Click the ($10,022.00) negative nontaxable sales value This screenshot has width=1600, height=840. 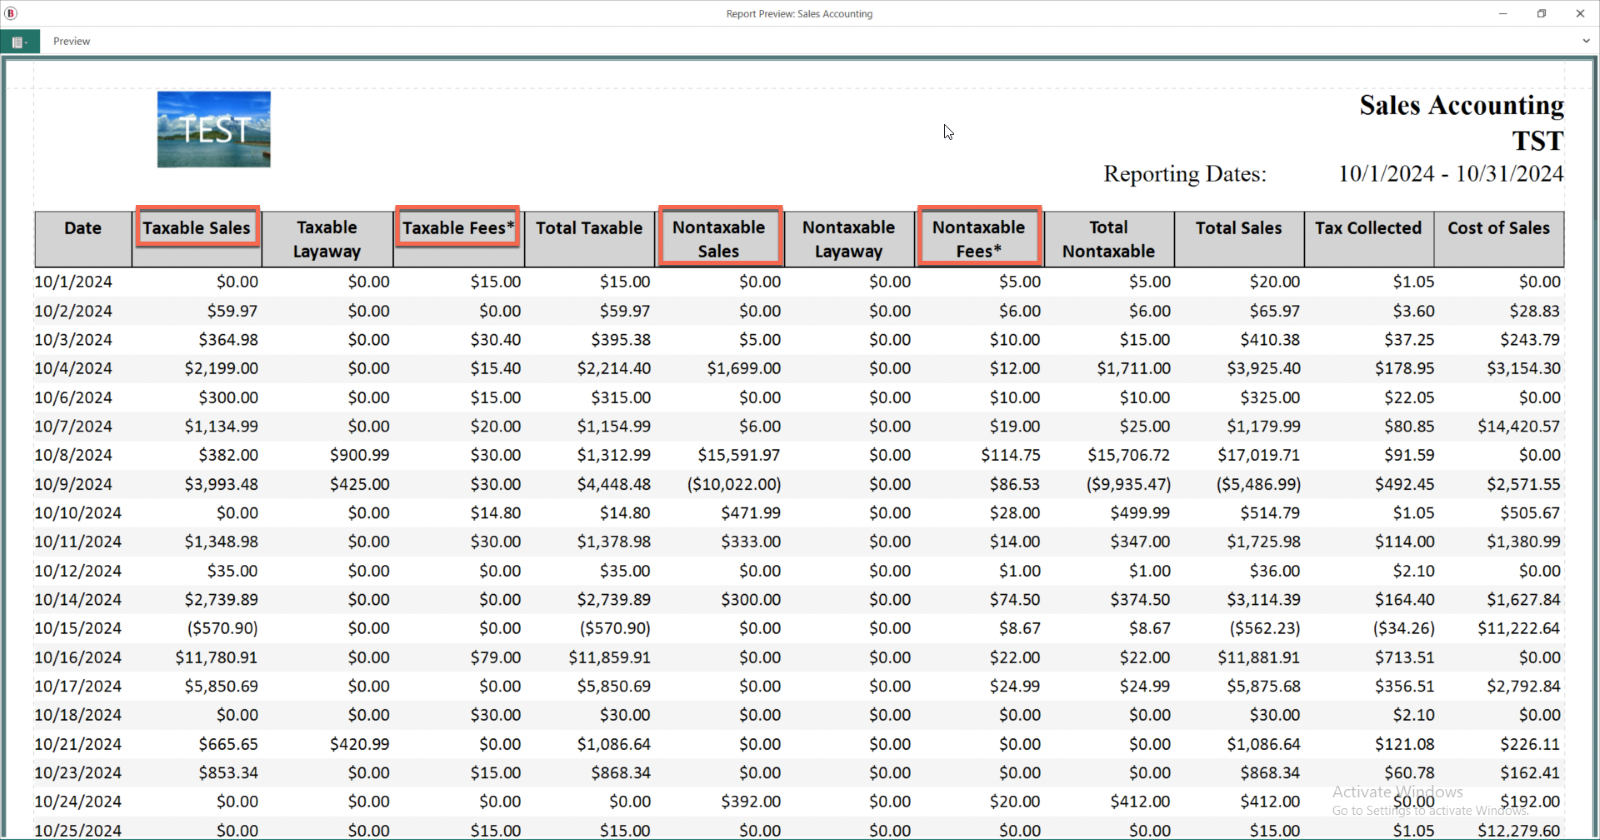734,484
